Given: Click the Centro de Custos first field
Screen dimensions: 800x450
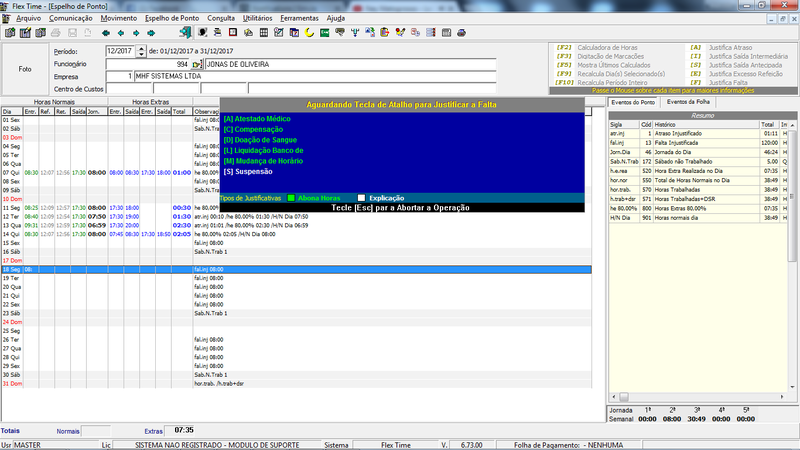Looking at the screenshot, I should point(129,89).
